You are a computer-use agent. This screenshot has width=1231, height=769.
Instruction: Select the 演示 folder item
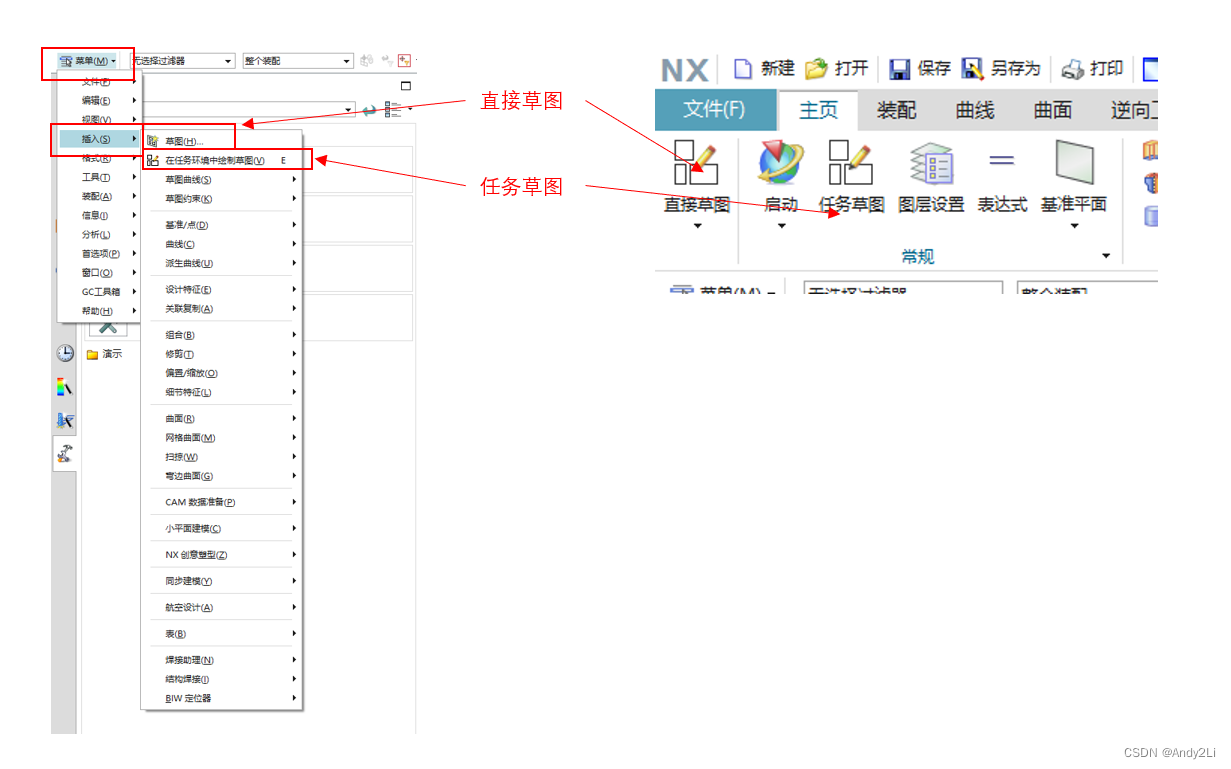(104, 354)
